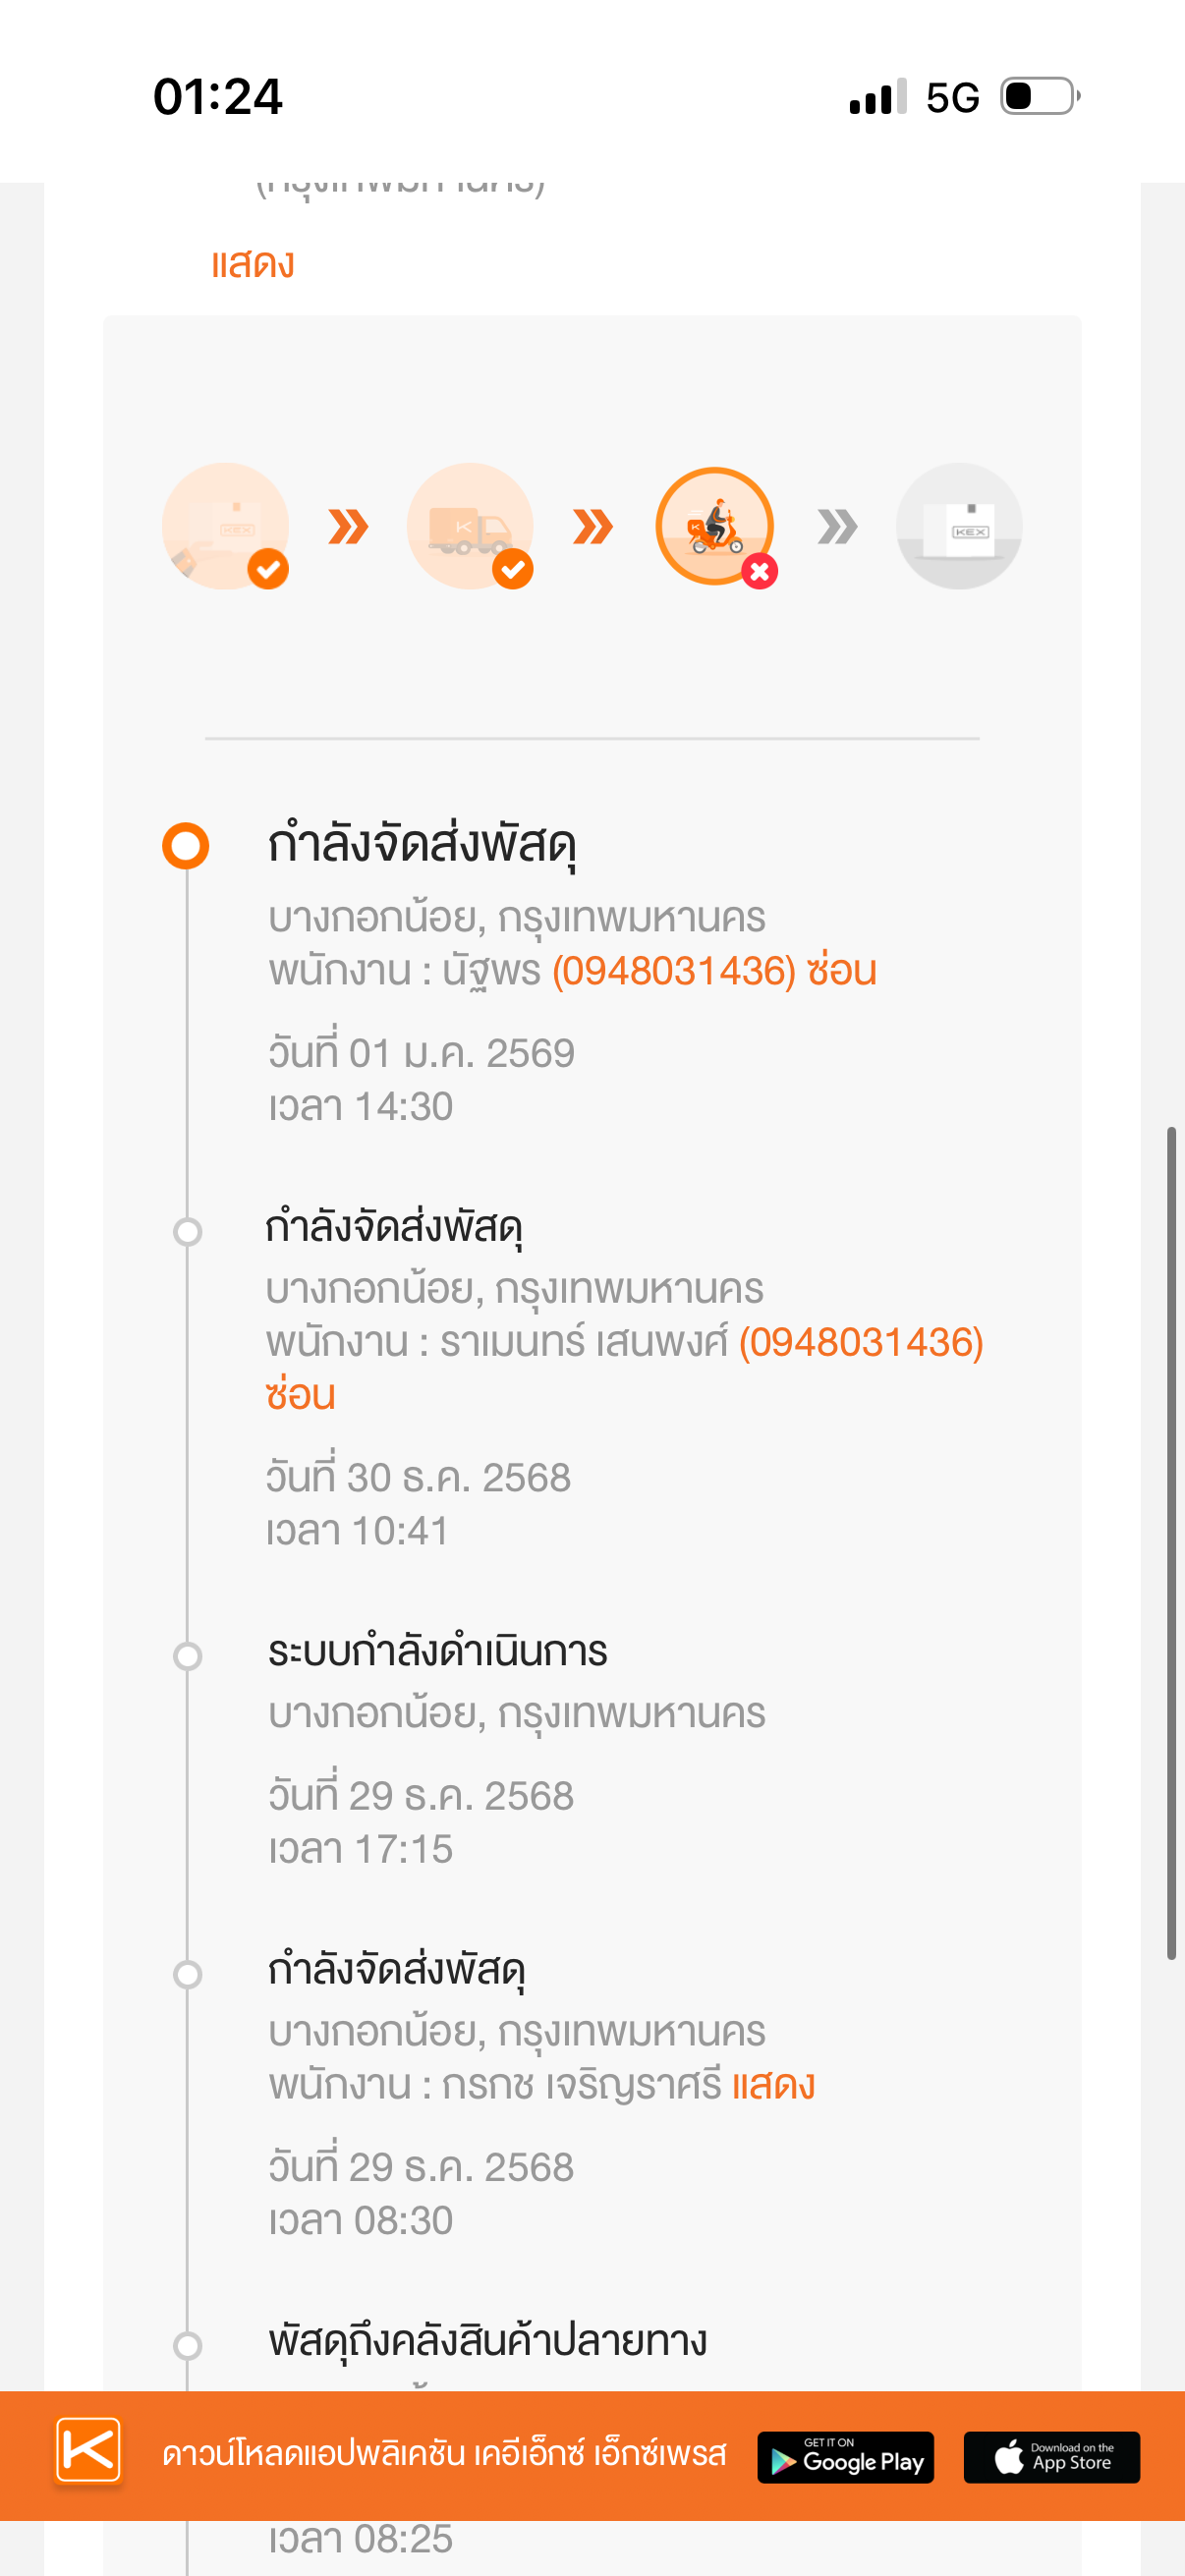Tap timeline marker for 30 ธ.ค. 2568

pyautogui.click(x=187, y=1231)
